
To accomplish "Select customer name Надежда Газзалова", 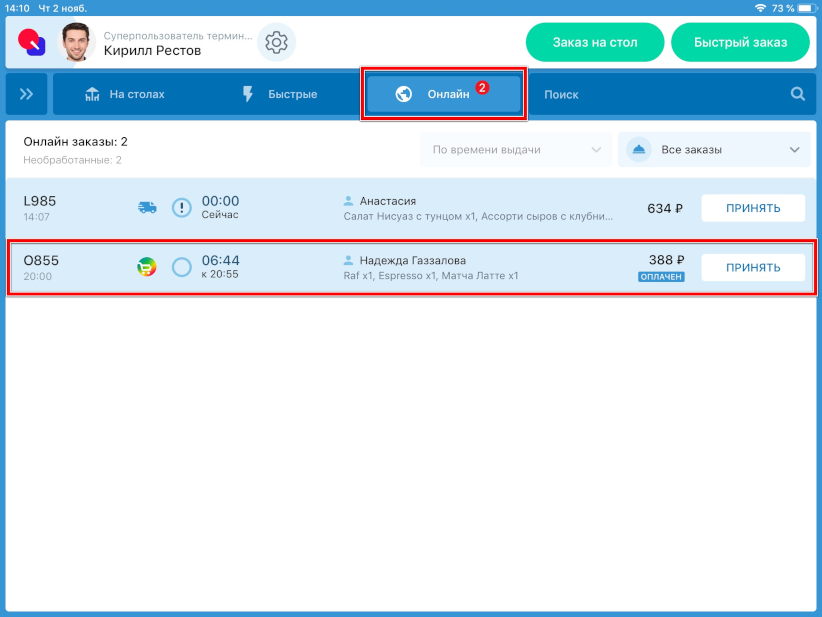I will tap(413, 261).
